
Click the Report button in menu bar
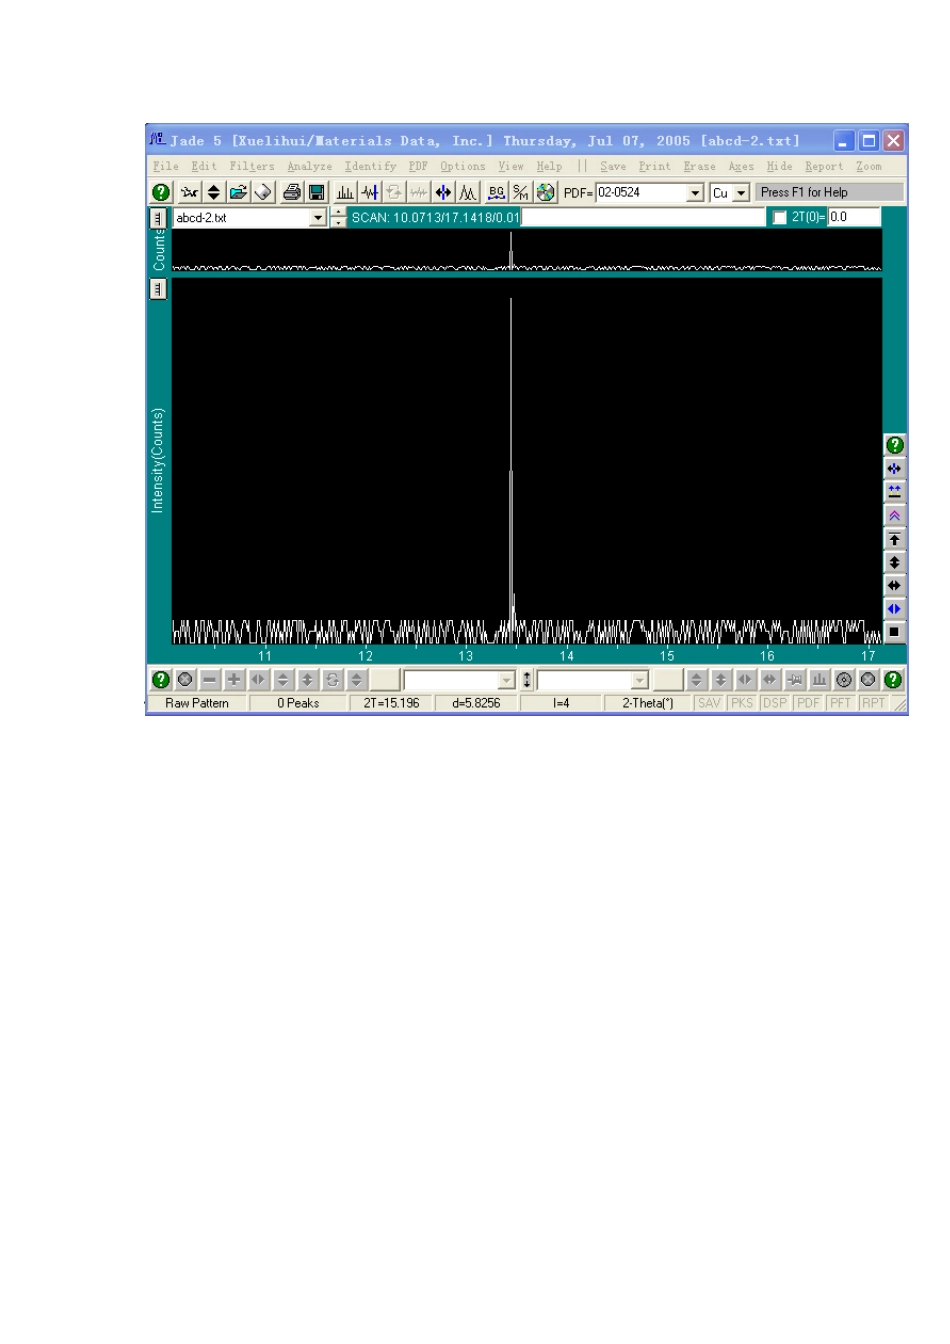[x=825, y=167]
